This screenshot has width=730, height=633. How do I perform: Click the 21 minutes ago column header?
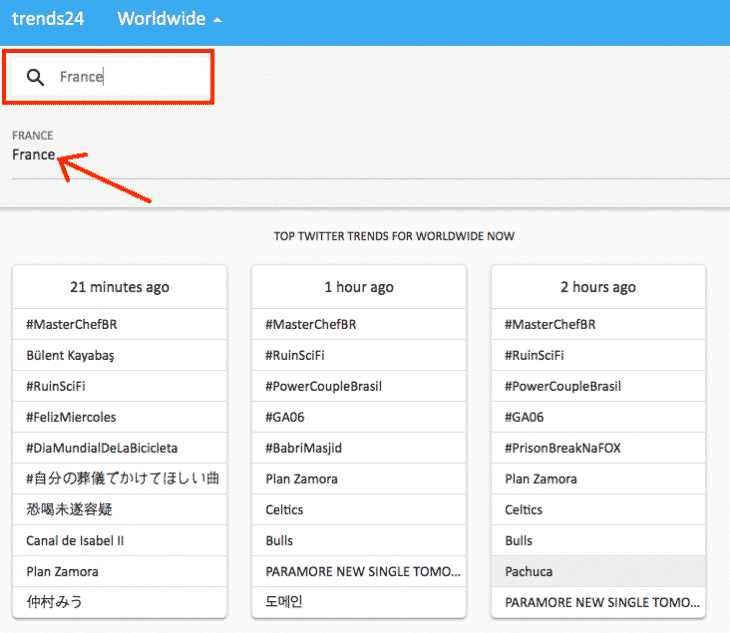(120, 287)
